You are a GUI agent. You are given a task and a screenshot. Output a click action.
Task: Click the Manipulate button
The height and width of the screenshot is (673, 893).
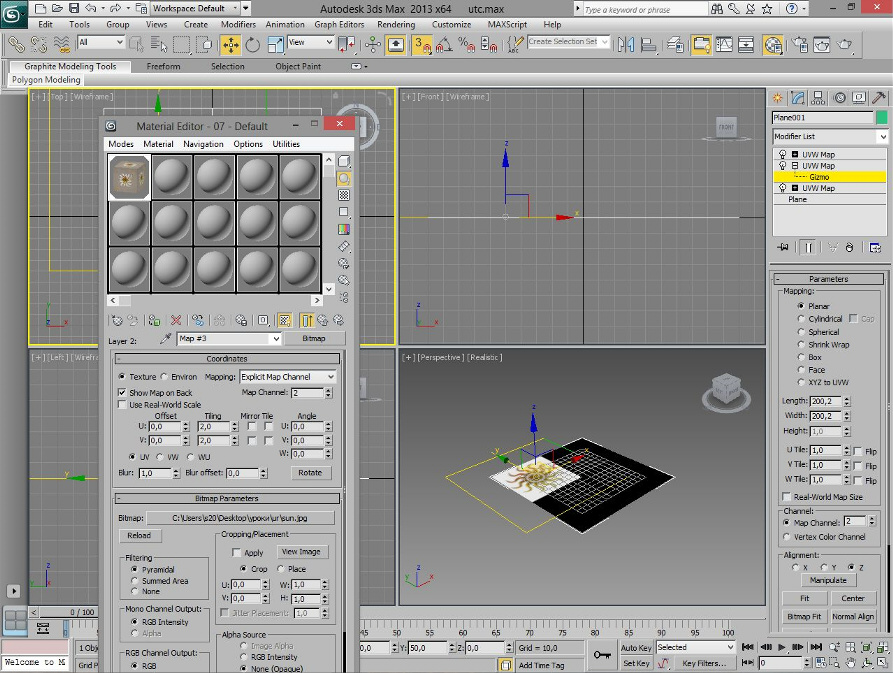point(828,580)
